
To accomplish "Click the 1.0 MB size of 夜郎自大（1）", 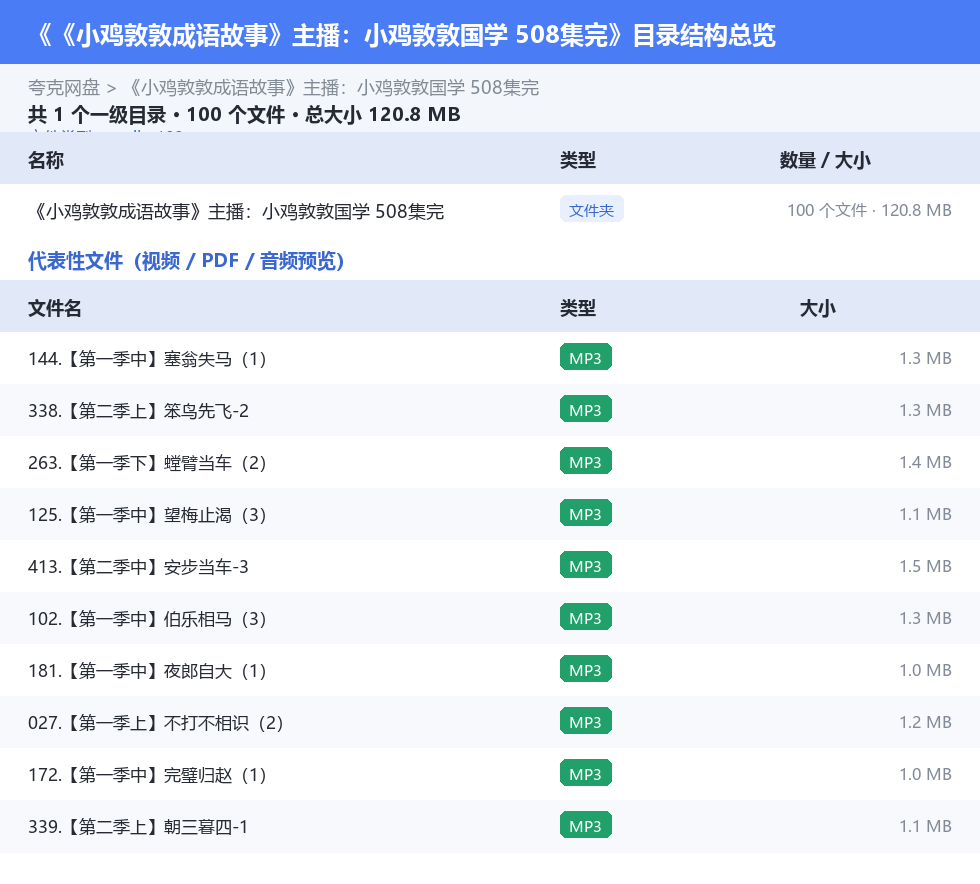I will pos(925,670).
